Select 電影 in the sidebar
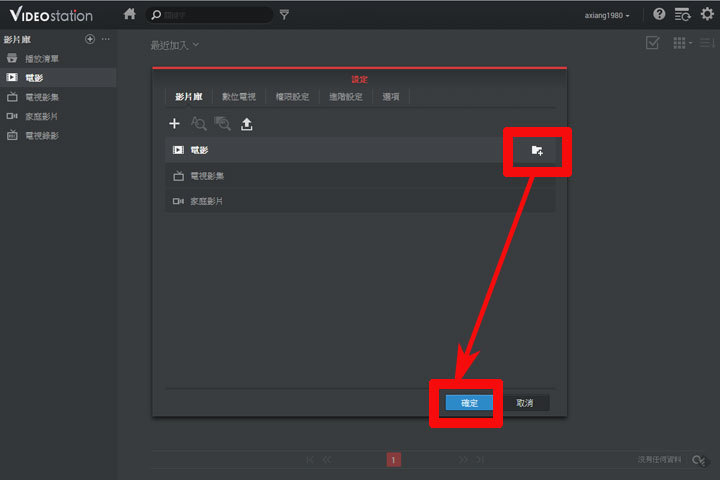This screenshot has height=480, width=720. click(x=57, y=78)
